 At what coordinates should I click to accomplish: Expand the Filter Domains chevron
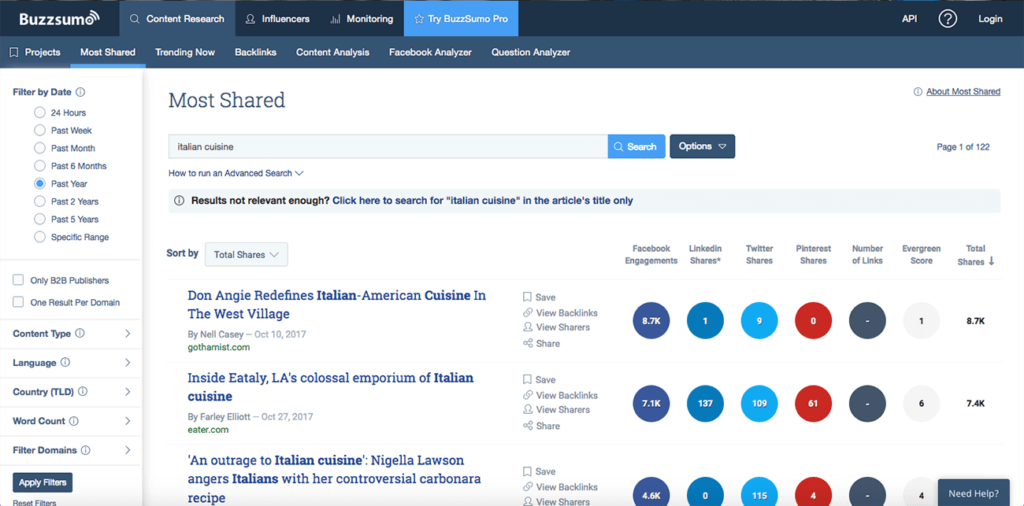[x=127, y=451]
